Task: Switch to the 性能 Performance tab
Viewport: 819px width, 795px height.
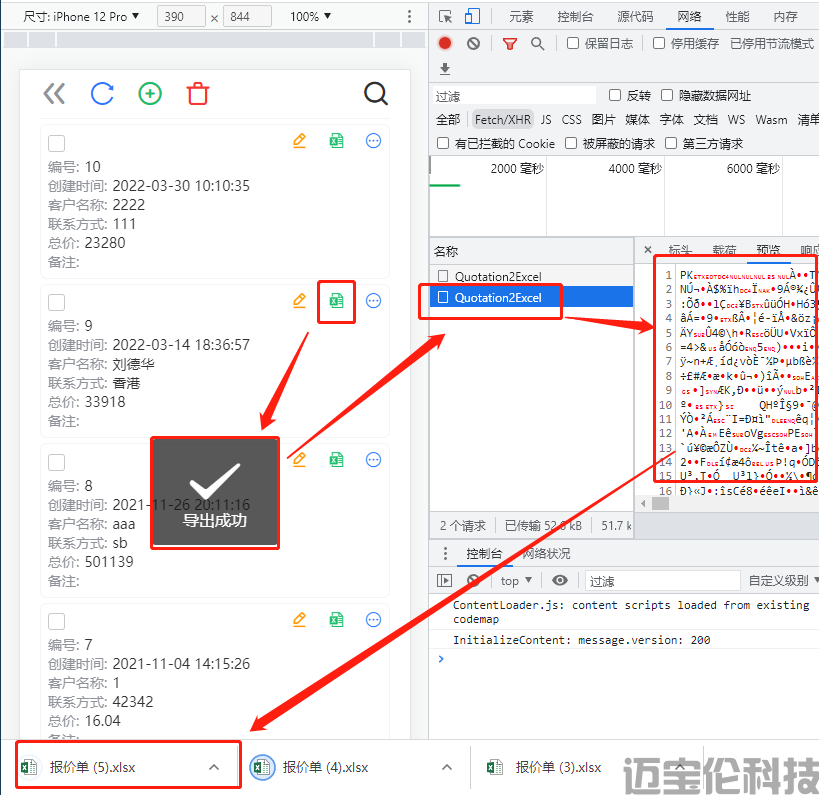Action: 737,17
